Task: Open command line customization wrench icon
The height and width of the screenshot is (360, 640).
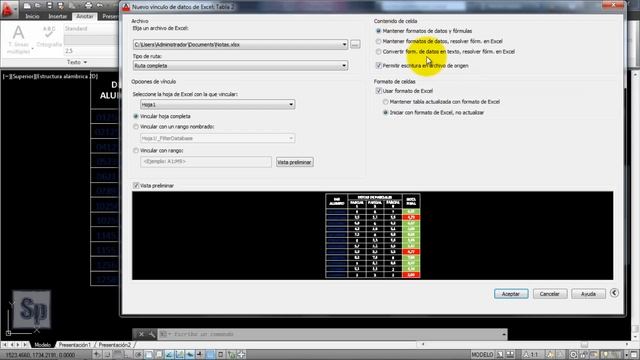Action: (x=152, y=334)
